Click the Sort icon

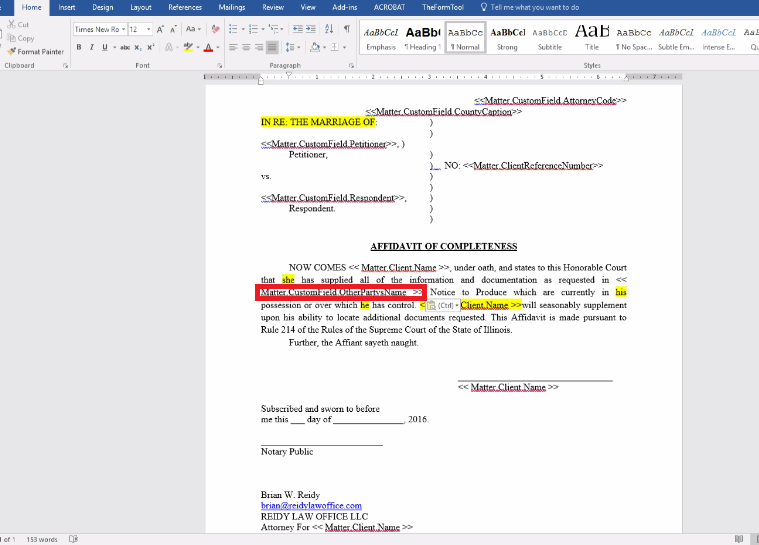point(329,30)
